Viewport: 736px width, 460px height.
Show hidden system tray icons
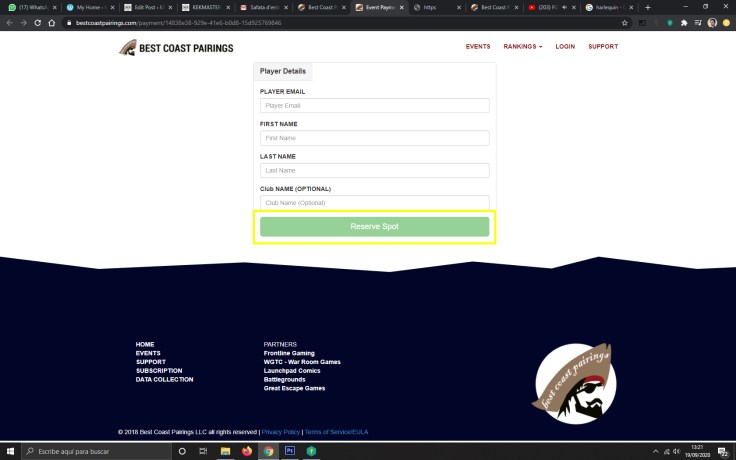(656, 451)
